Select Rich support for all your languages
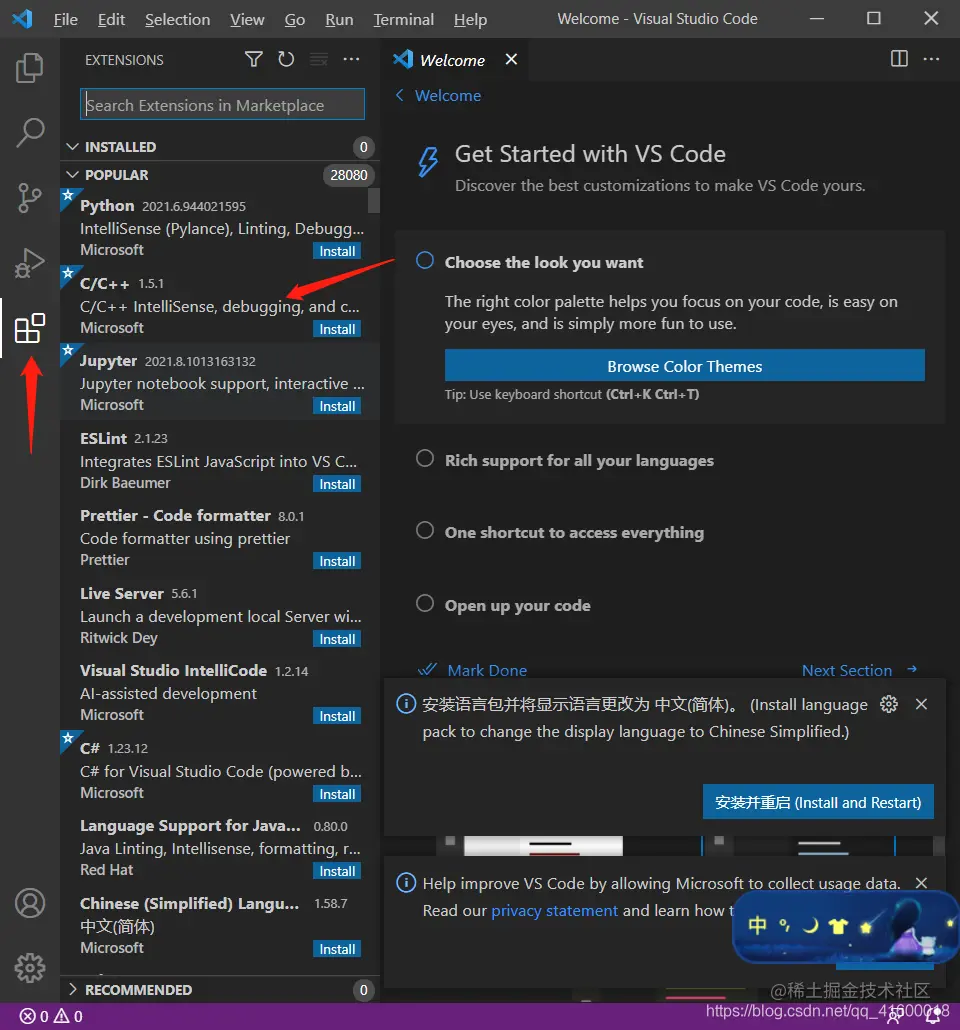This screenshot has width=960, height=1030. [x=579, y=460]
